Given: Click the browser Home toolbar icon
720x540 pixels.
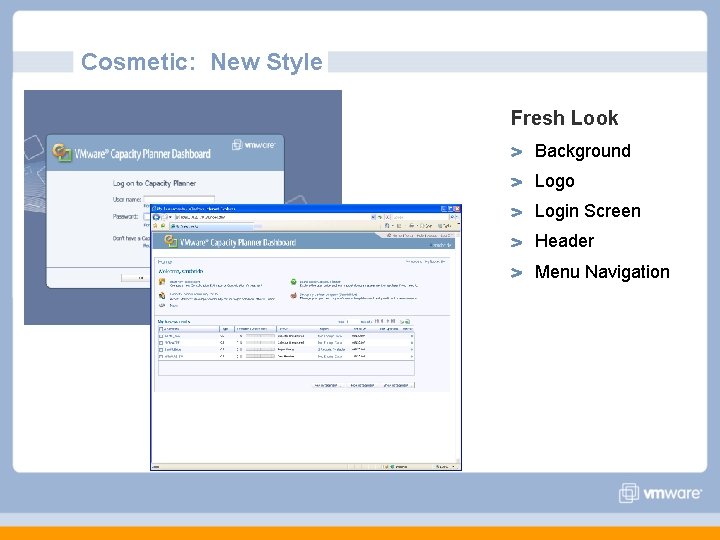Looking at the screenshot, I should (387, 226).
